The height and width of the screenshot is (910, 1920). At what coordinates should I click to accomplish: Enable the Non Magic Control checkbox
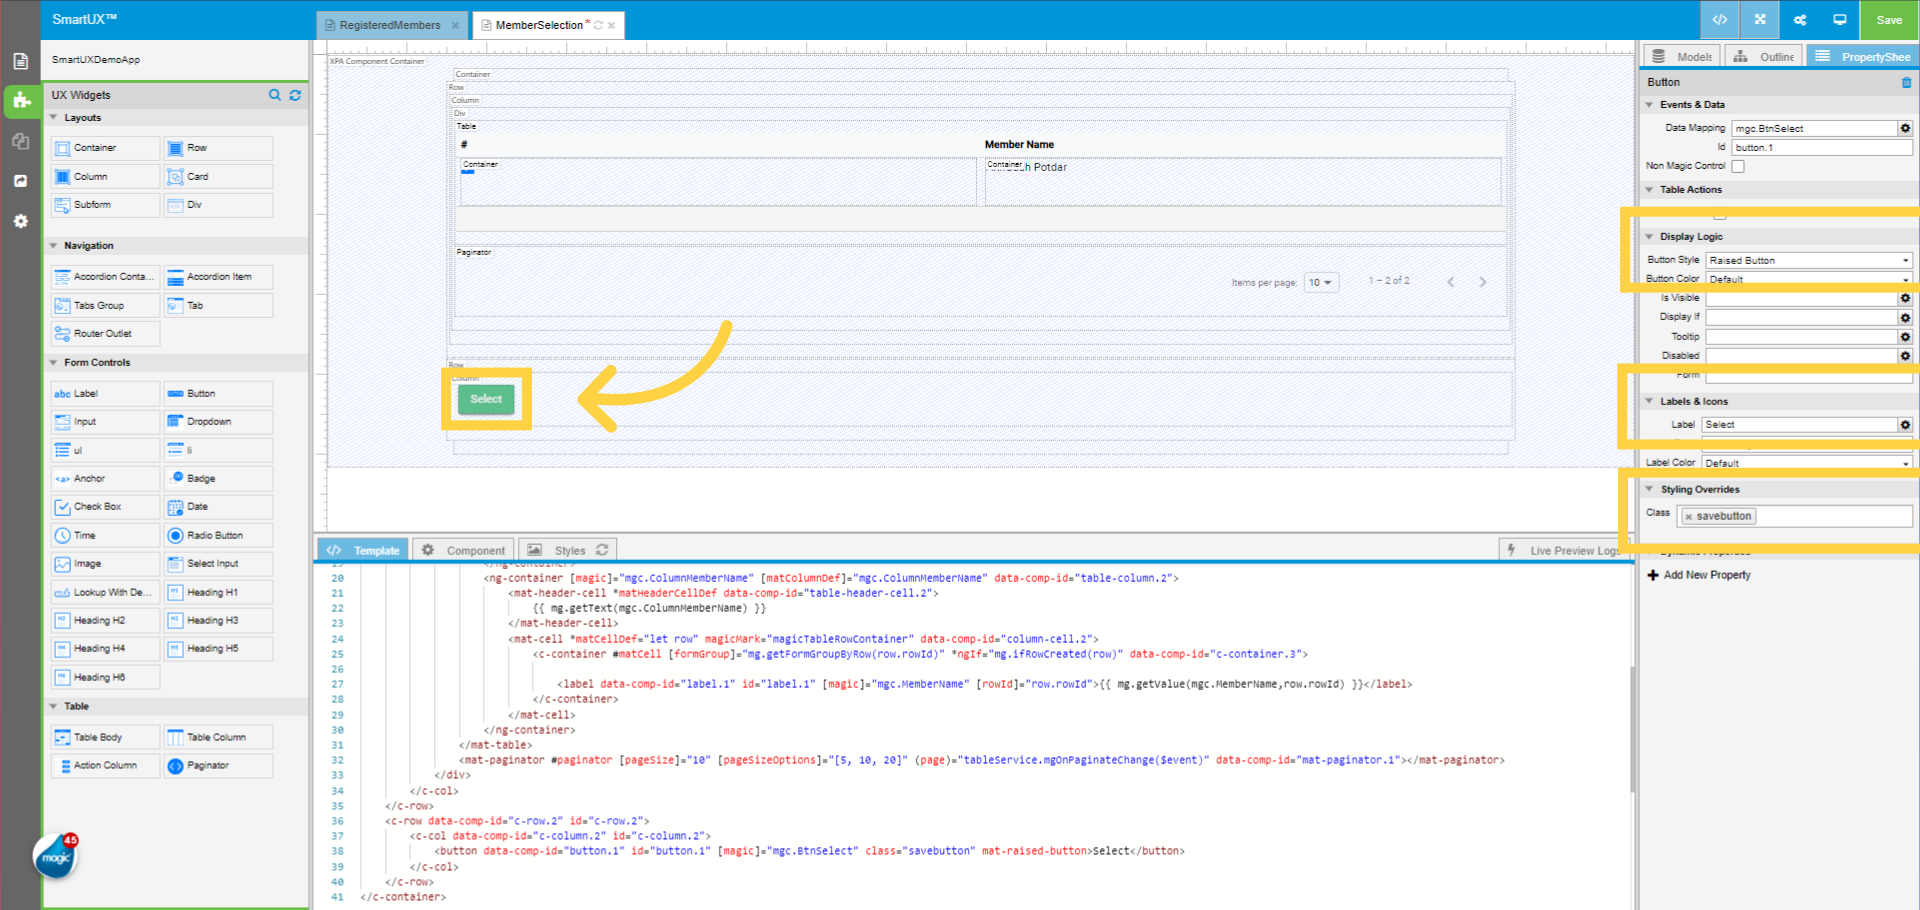(x=1738, y=166)
